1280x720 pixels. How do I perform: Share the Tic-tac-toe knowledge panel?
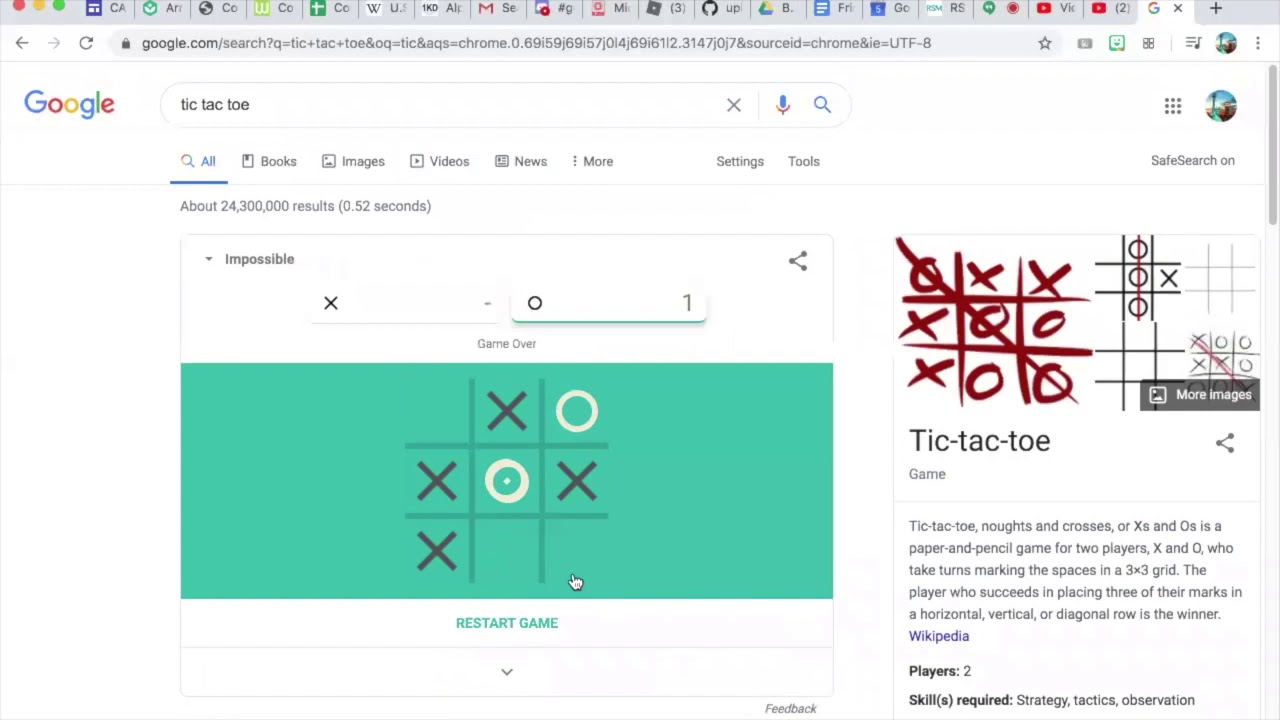[x=1225, y=443]
